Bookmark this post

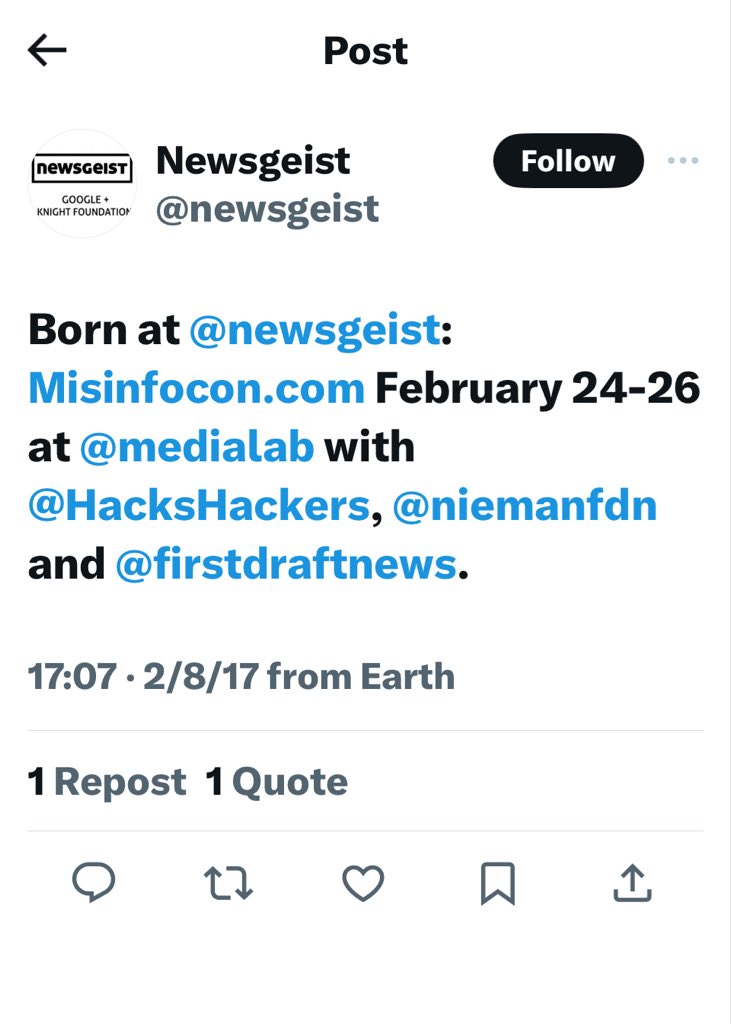click(497, 882)
